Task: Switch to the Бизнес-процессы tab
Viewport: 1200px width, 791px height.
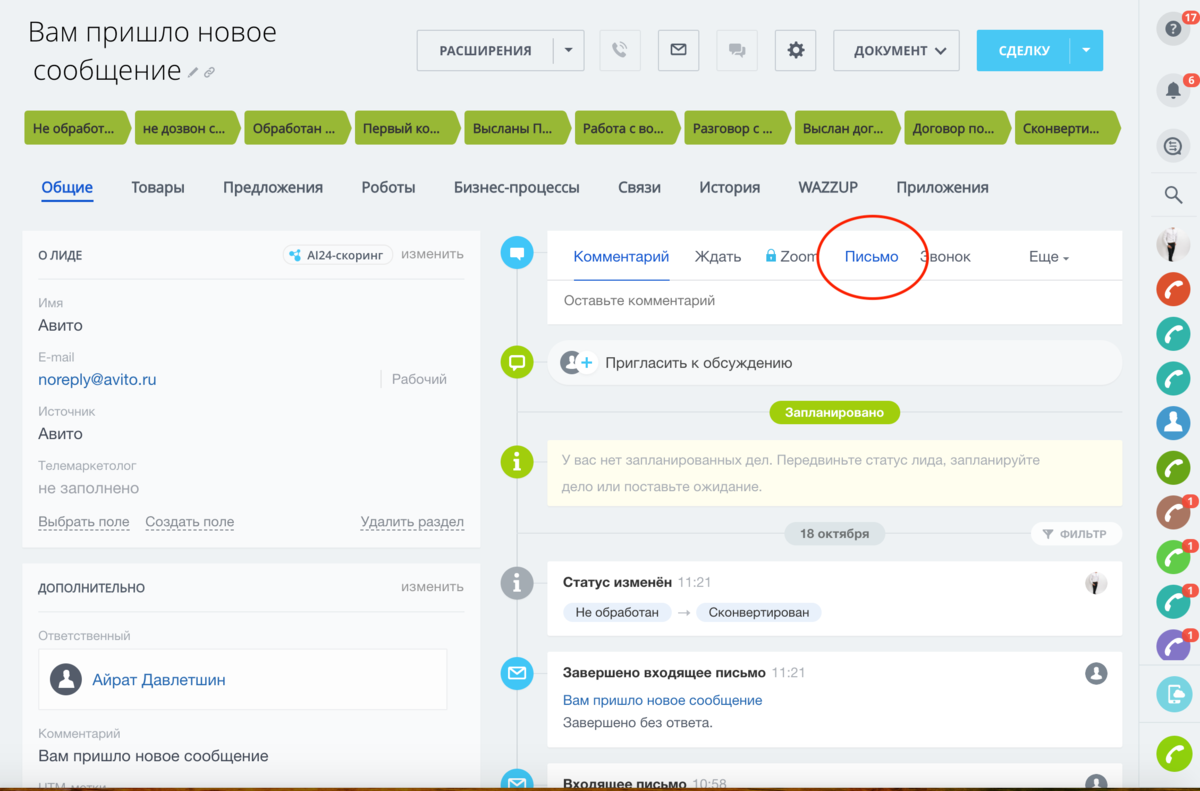Action: point(517,187)
